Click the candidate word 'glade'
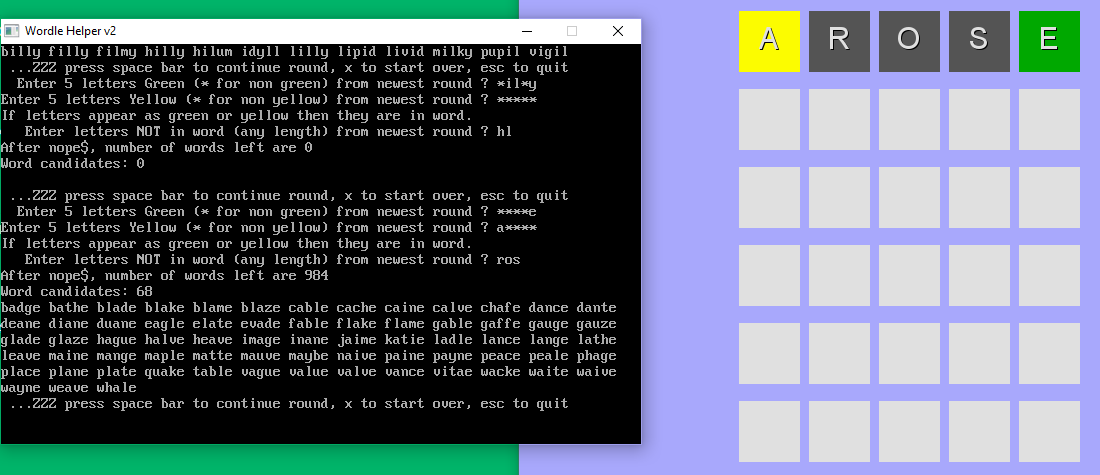Viewport: 1100px width, 475px height. point(20,340)
